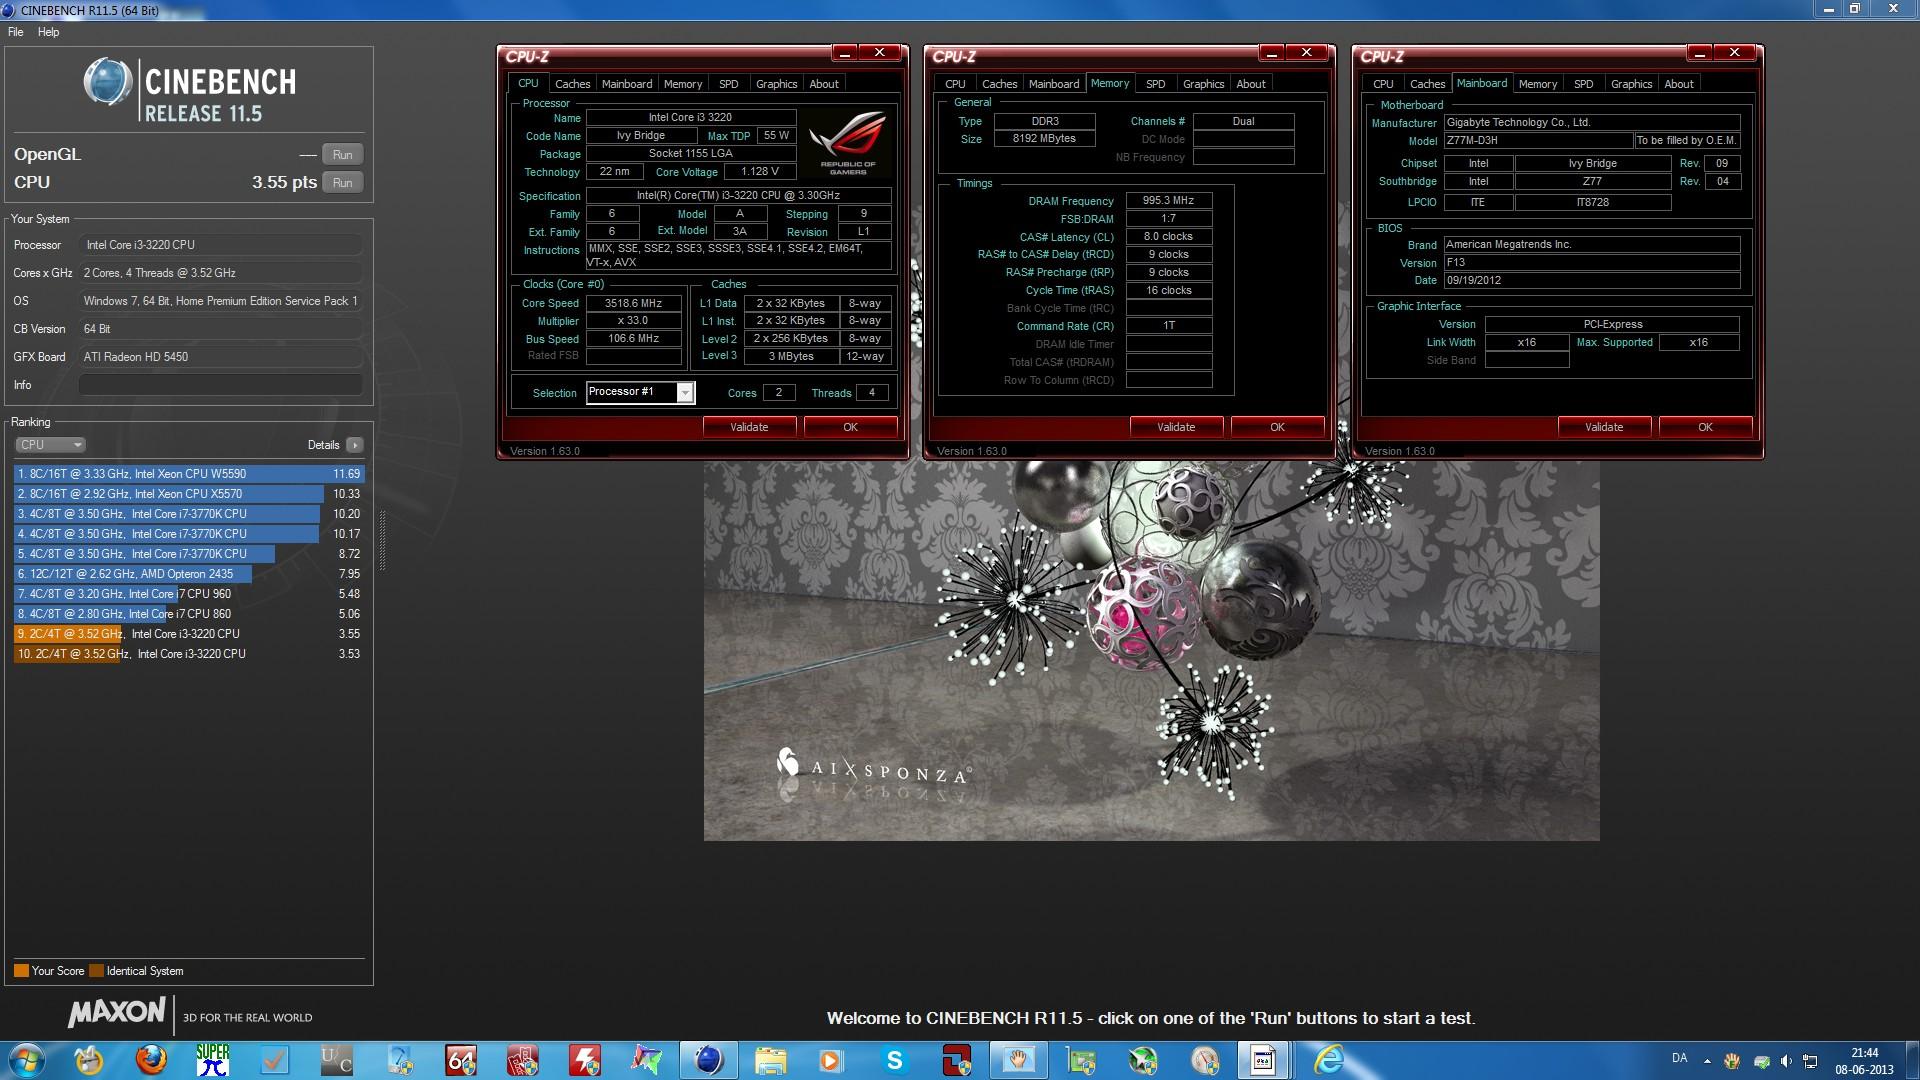Image resolution: width=1920 pixels, height=1080 pixels.
Task: Click the checkmark app taskbar icon
Action: (x=274, y=1060)
